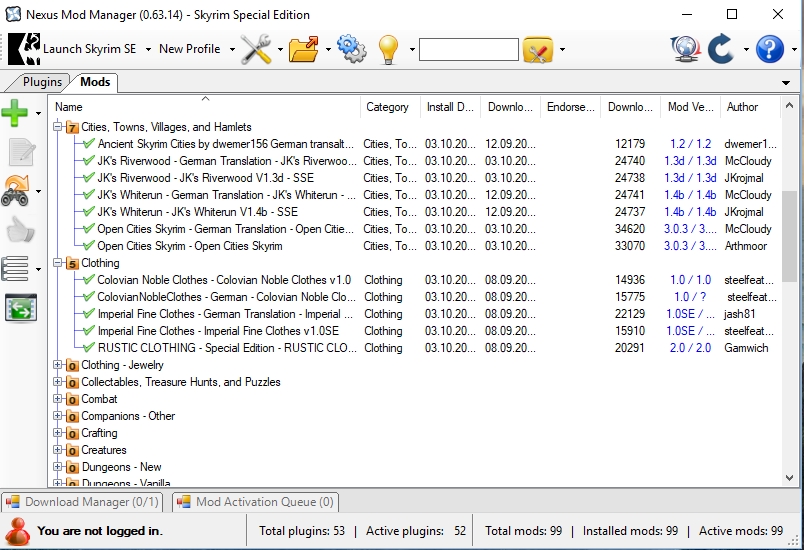Click Launch Skyrim SE button

tap(80, 49)
